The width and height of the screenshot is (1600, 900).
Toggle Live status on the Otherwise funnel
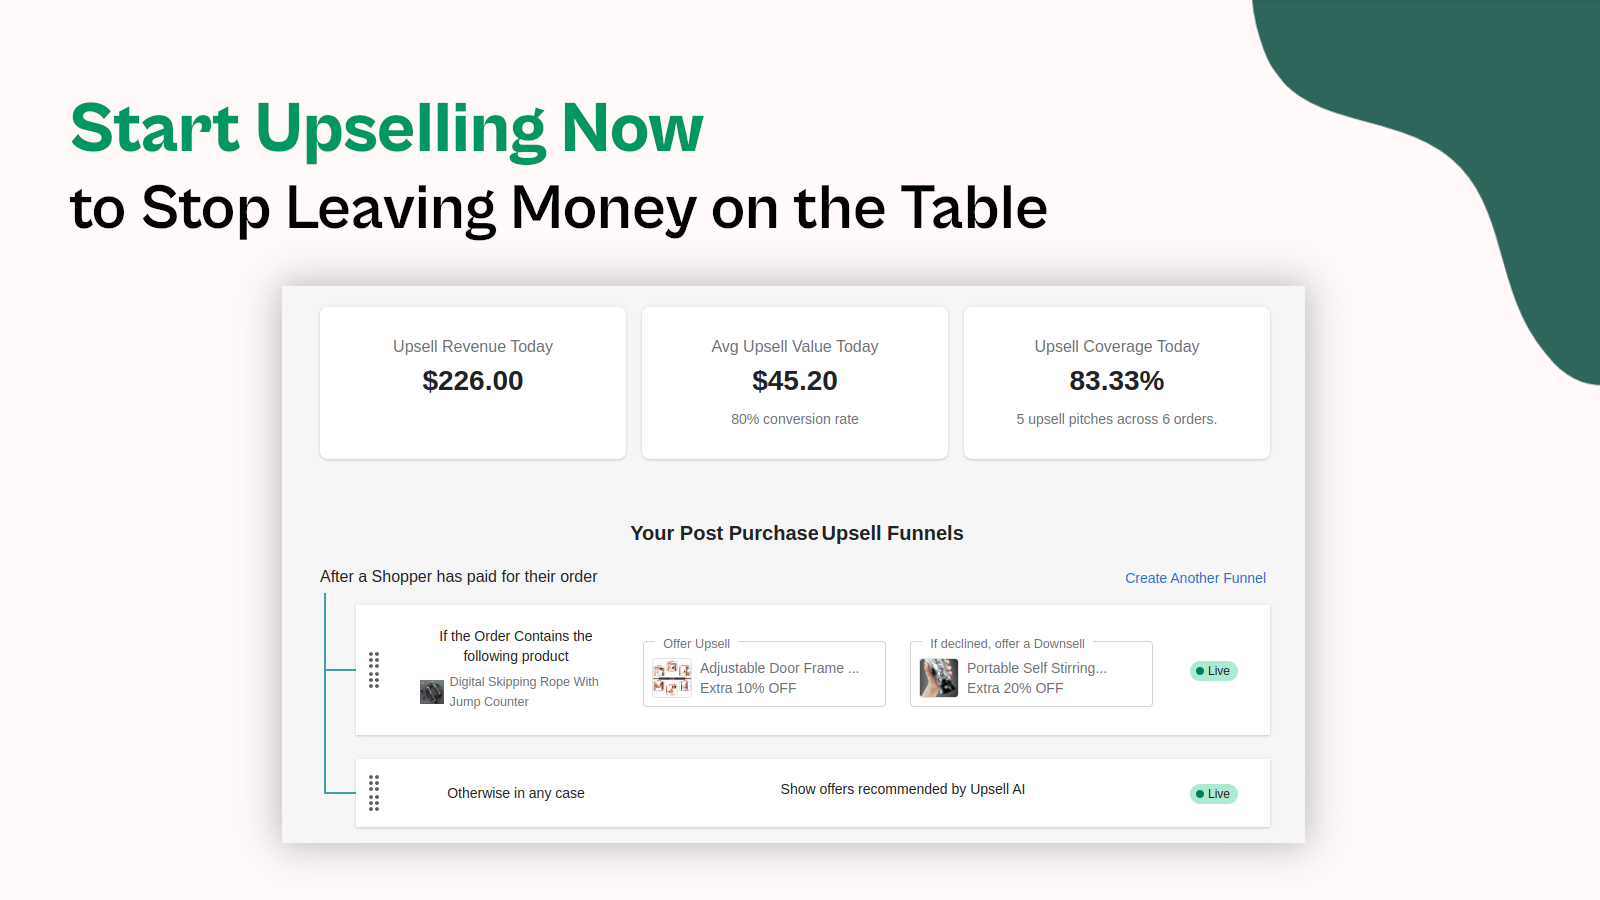[1213, 793]
